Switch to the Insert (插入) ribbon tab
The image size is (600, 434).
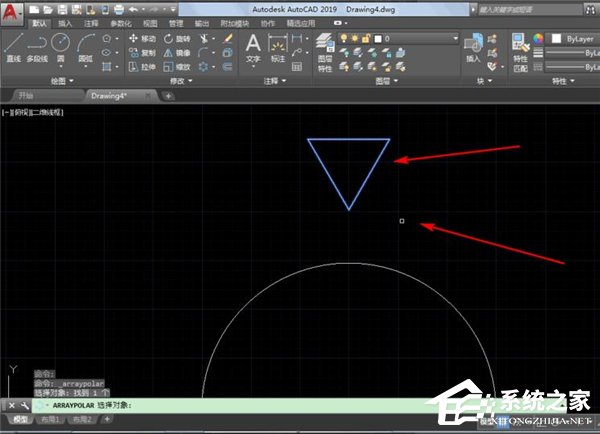click(x=65, y=21)
